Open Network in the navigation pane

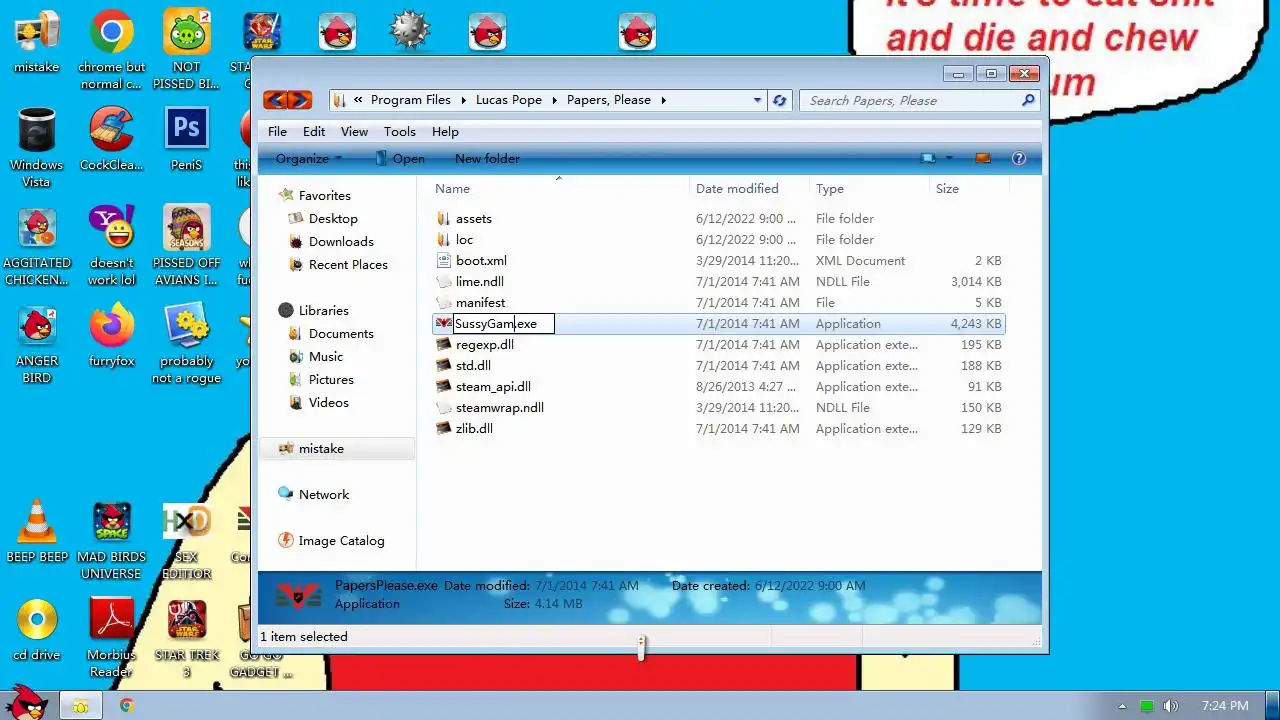(324, 494)
